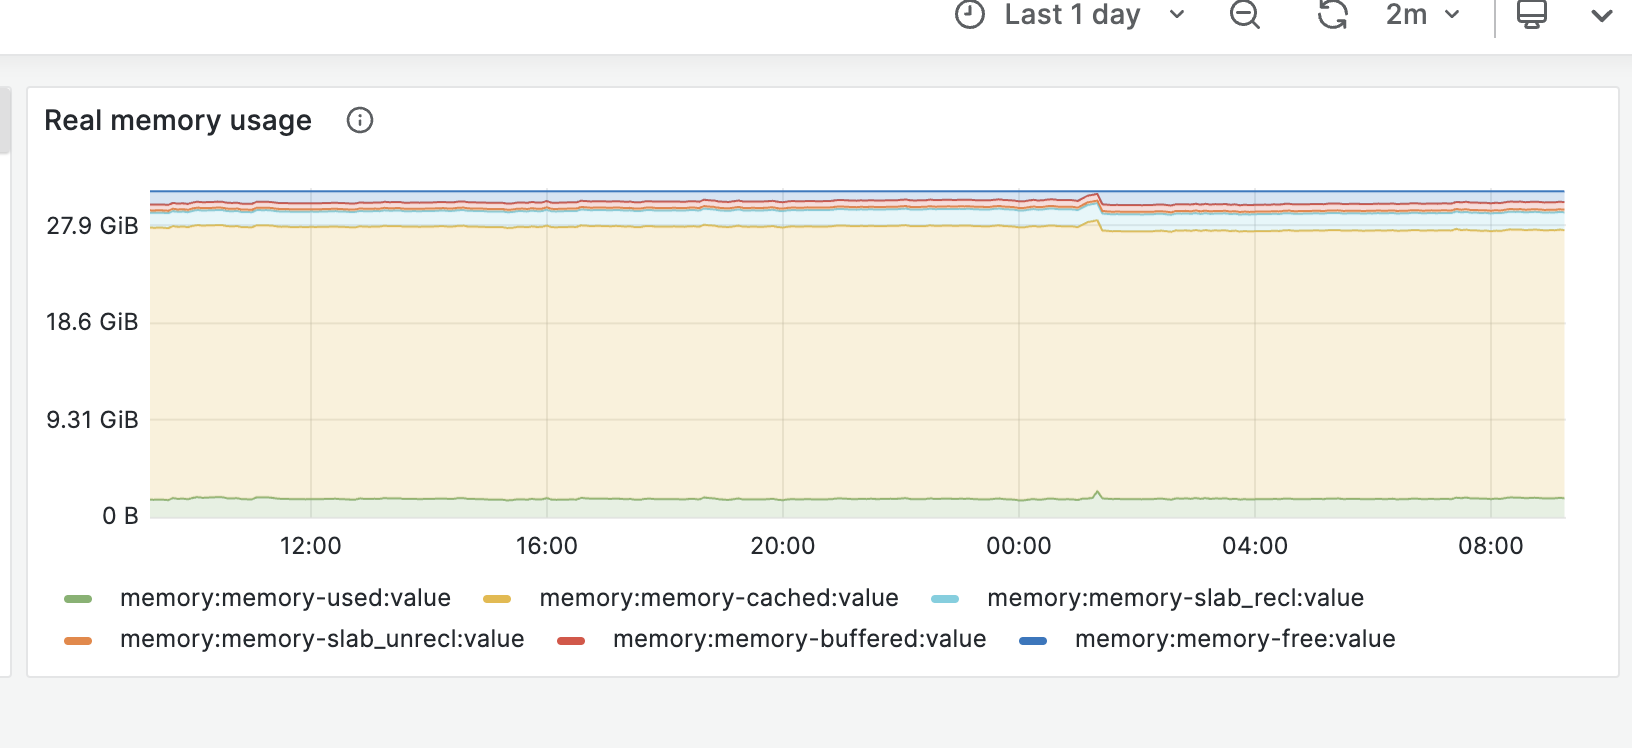Open the Real memory usage panel title menu
The image size is (1632, 748).
pyautogui.click(x=178, y=120)
